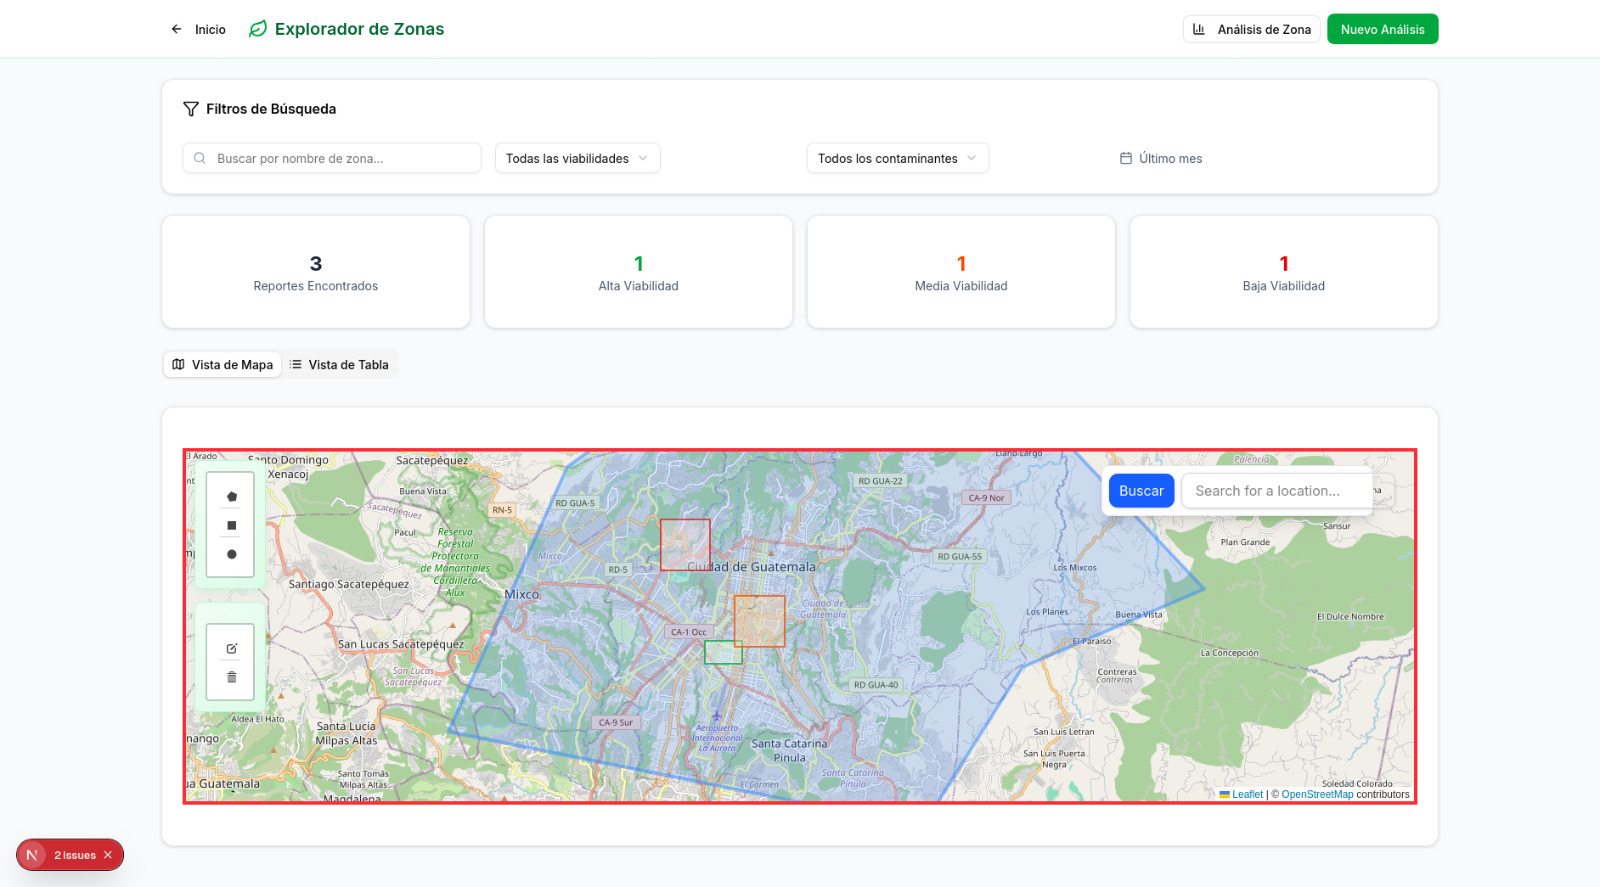The width and height of the screenshot is (1600, 887).
Task: Focus the zone name search field
Action: [x=332, y=158]
